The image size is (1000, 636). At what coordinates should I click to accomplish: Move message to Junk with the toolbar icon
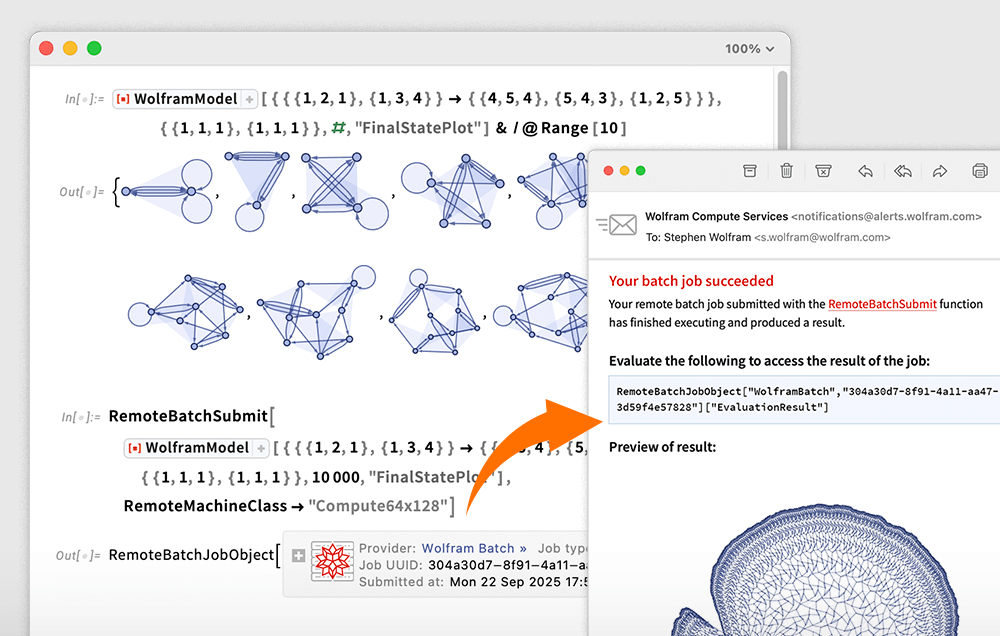coord(823,171)
